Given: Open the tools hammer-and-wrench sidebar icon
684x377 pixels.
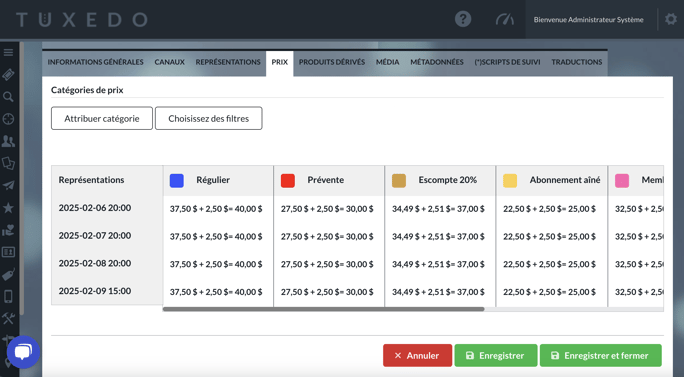Looking at the screenshot, I should click(x=8, y=319).
